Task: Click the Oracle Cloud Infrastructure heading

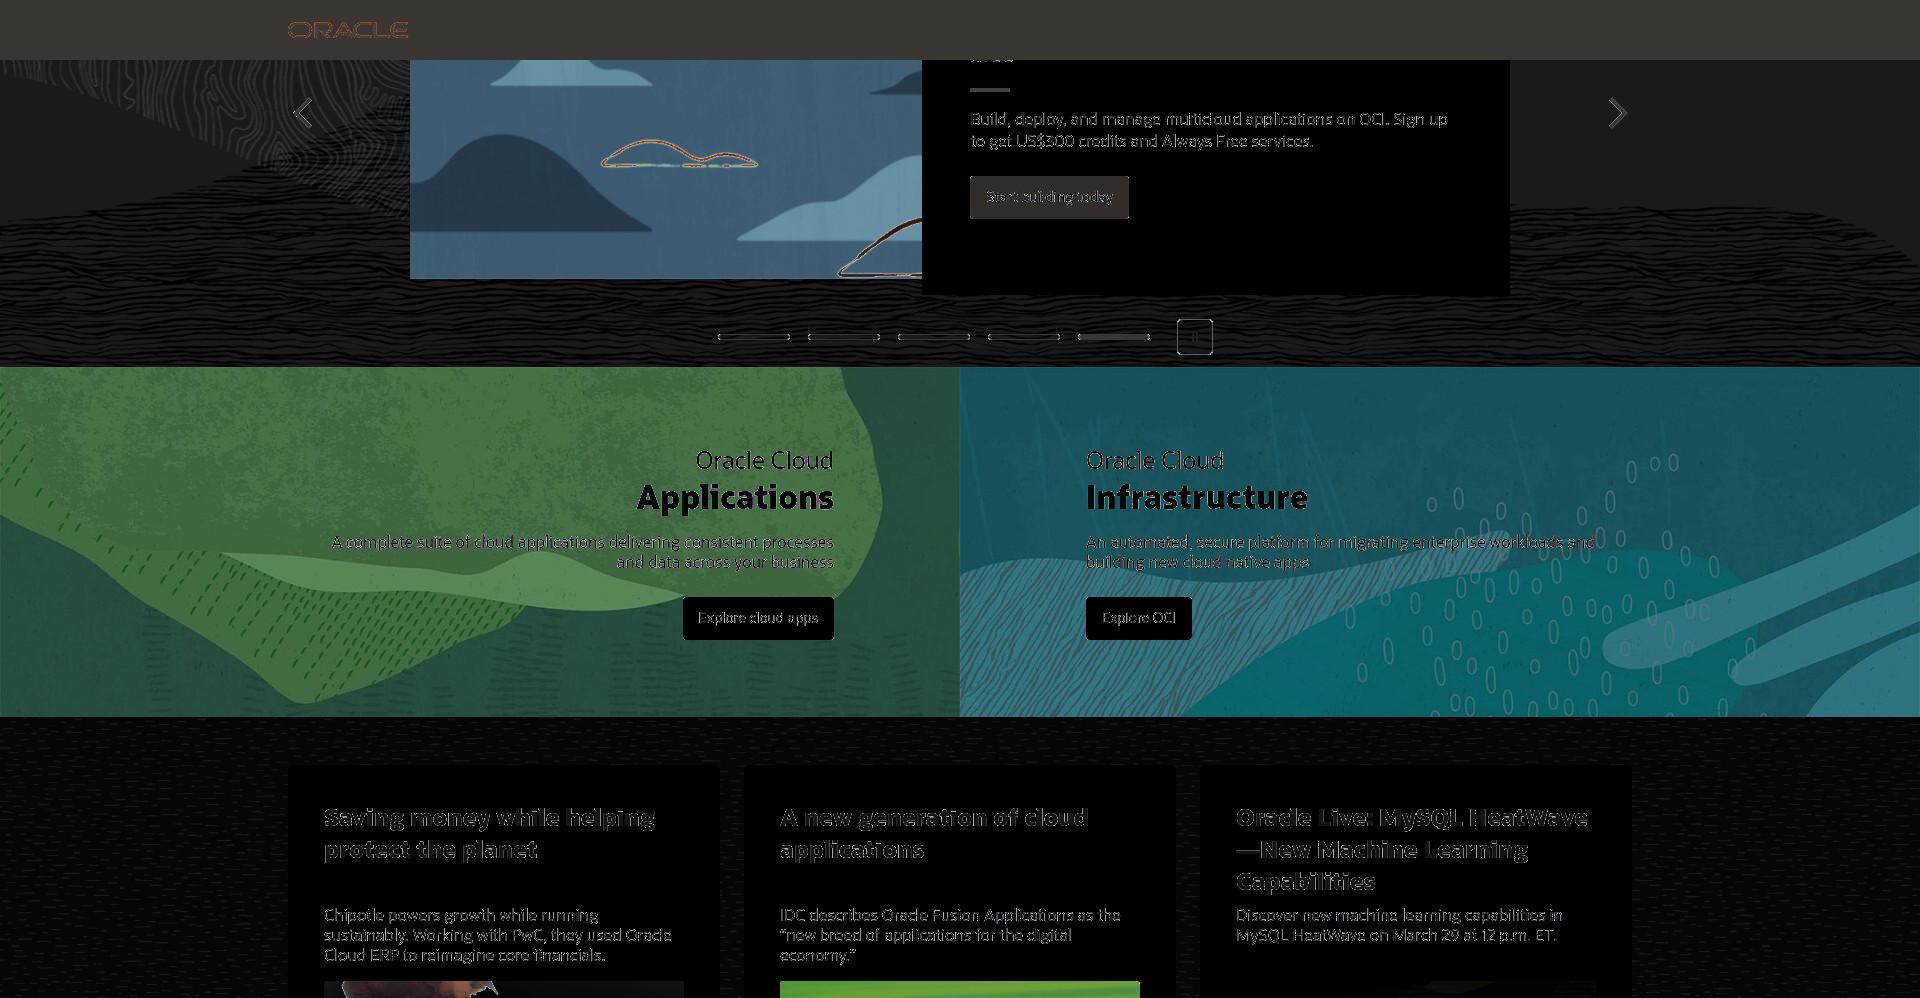Action: [x=1197, y=481]
